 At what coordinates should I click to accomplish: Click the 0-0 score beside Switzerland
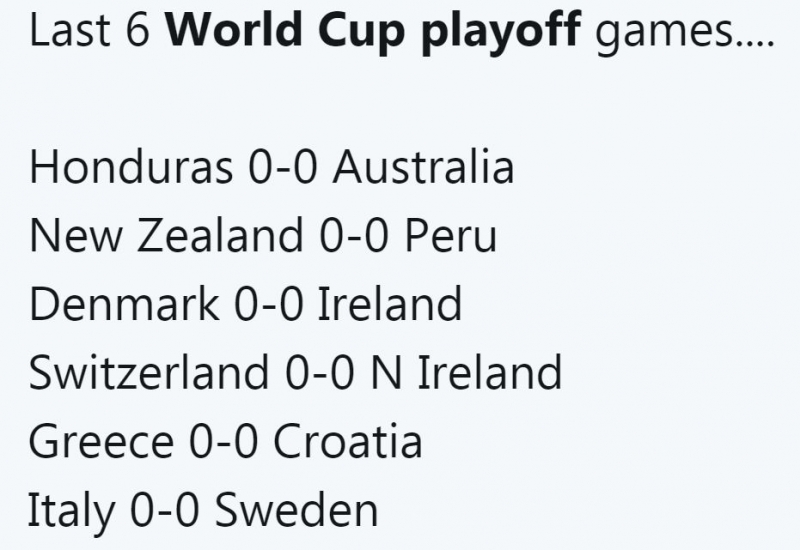(320, 373)
